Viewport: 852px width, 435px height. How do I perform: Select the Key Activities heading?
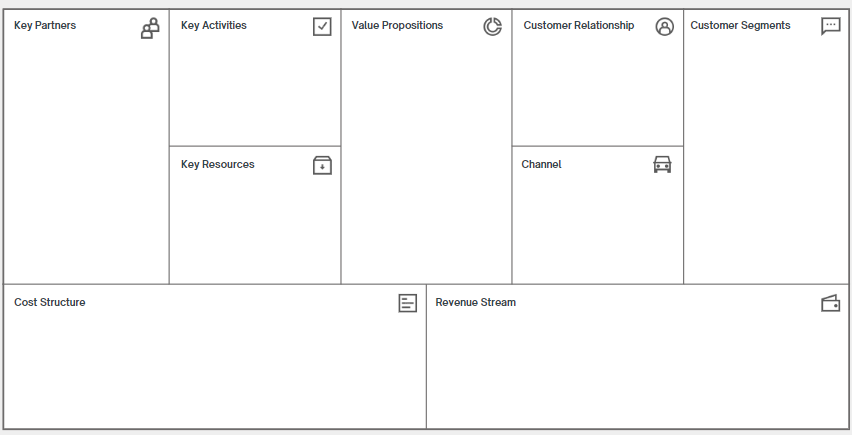coord(214,25)
